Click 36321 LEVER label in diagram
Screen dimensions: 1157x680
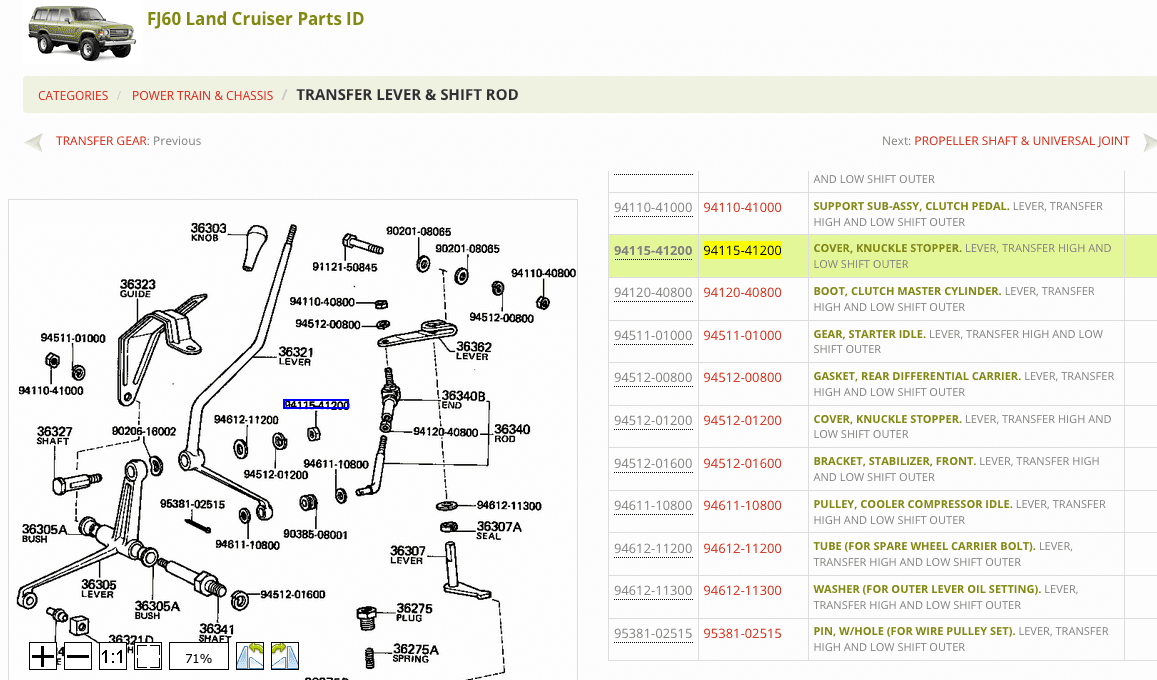pos(296,356)
